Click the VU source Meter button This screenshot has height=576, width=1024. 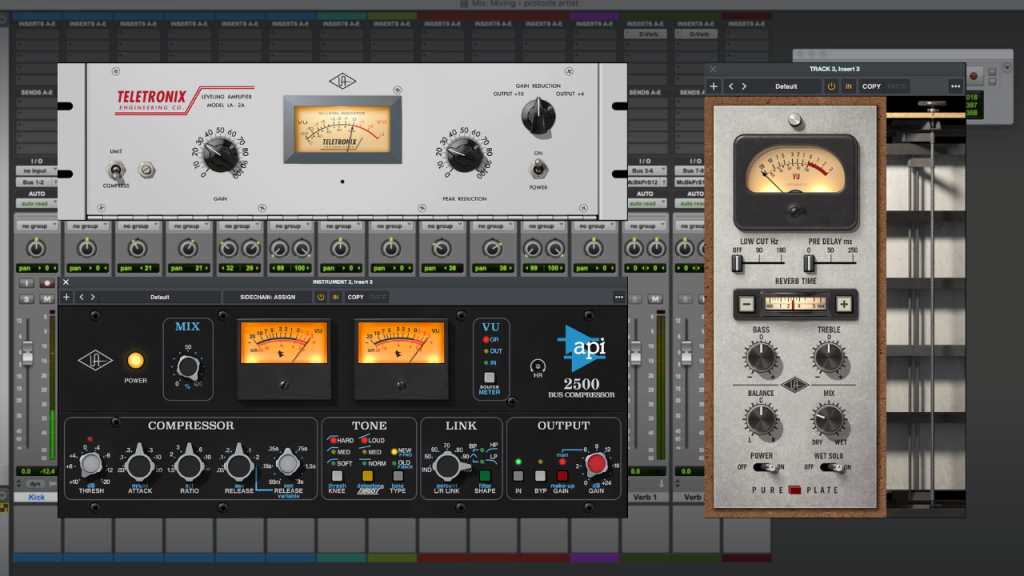(490, 378)
